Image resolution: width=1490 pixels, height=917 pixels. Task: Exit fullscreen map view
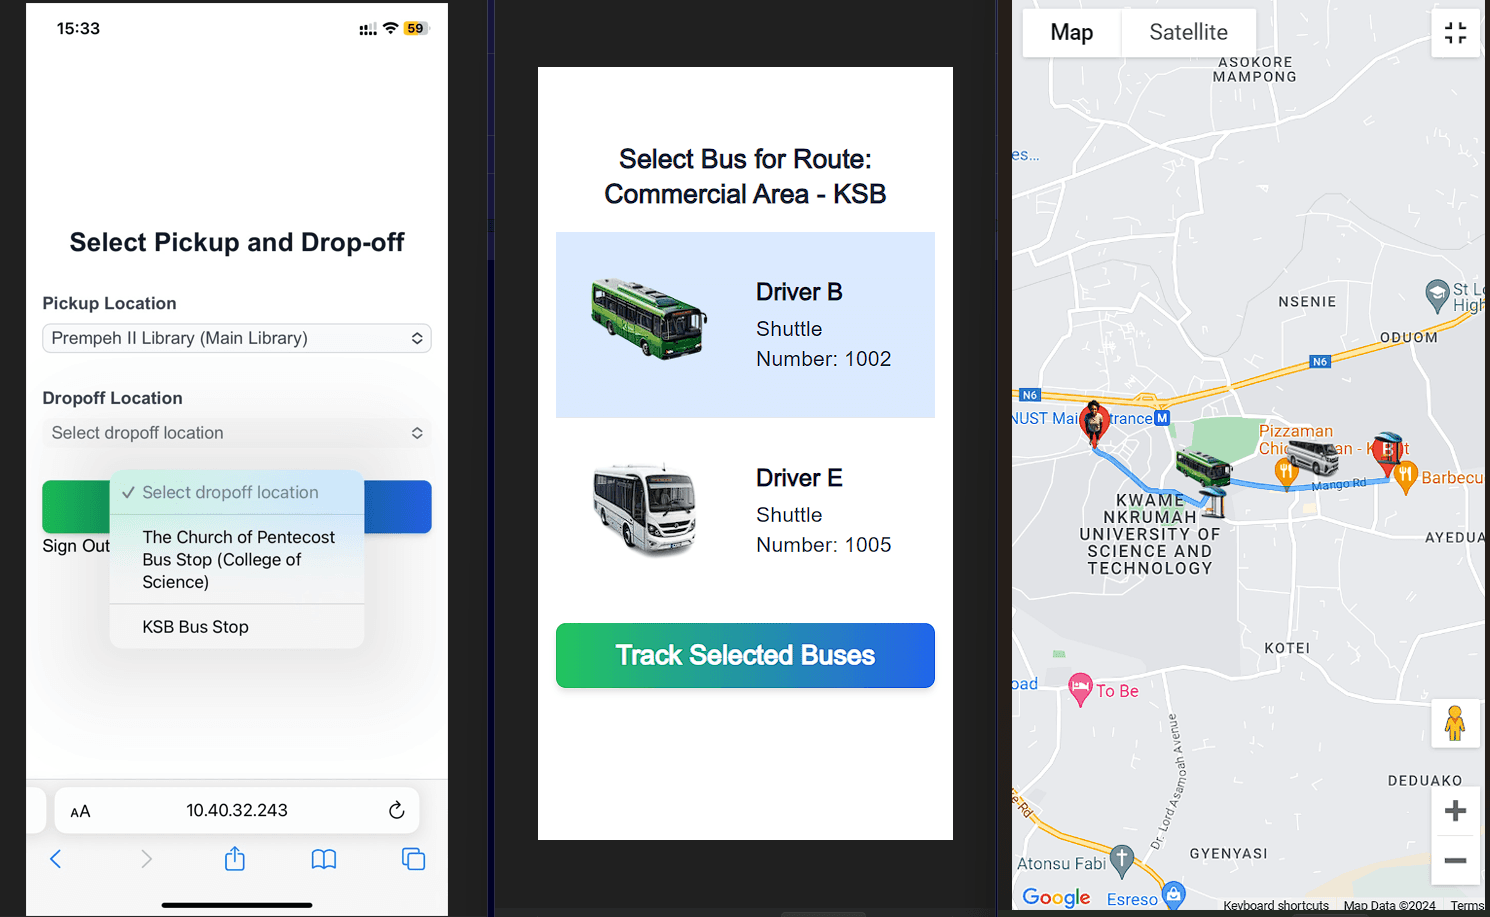(1456, 33)
